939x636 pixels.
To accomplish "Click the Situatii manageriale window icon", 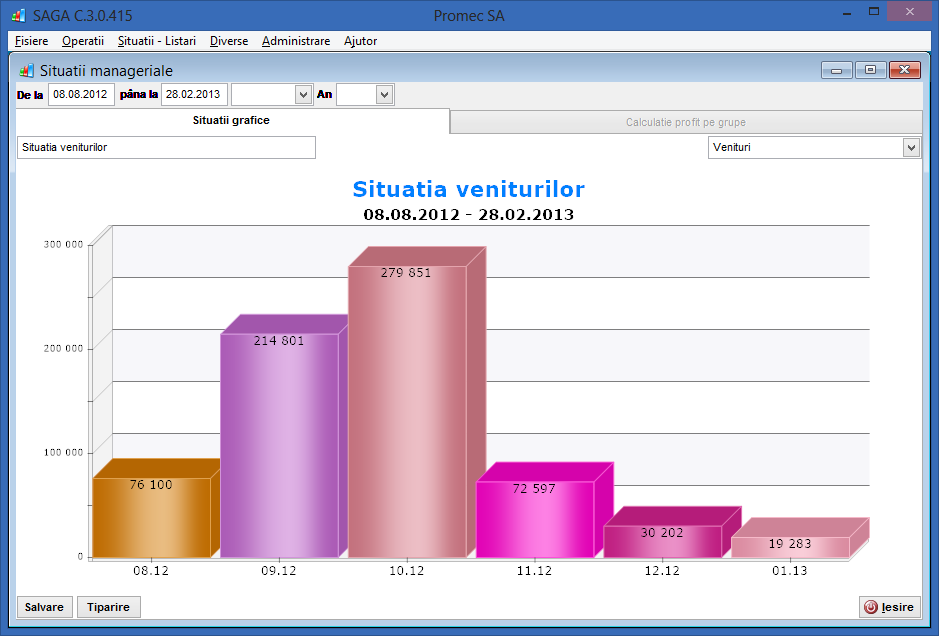I will (26, 71).
